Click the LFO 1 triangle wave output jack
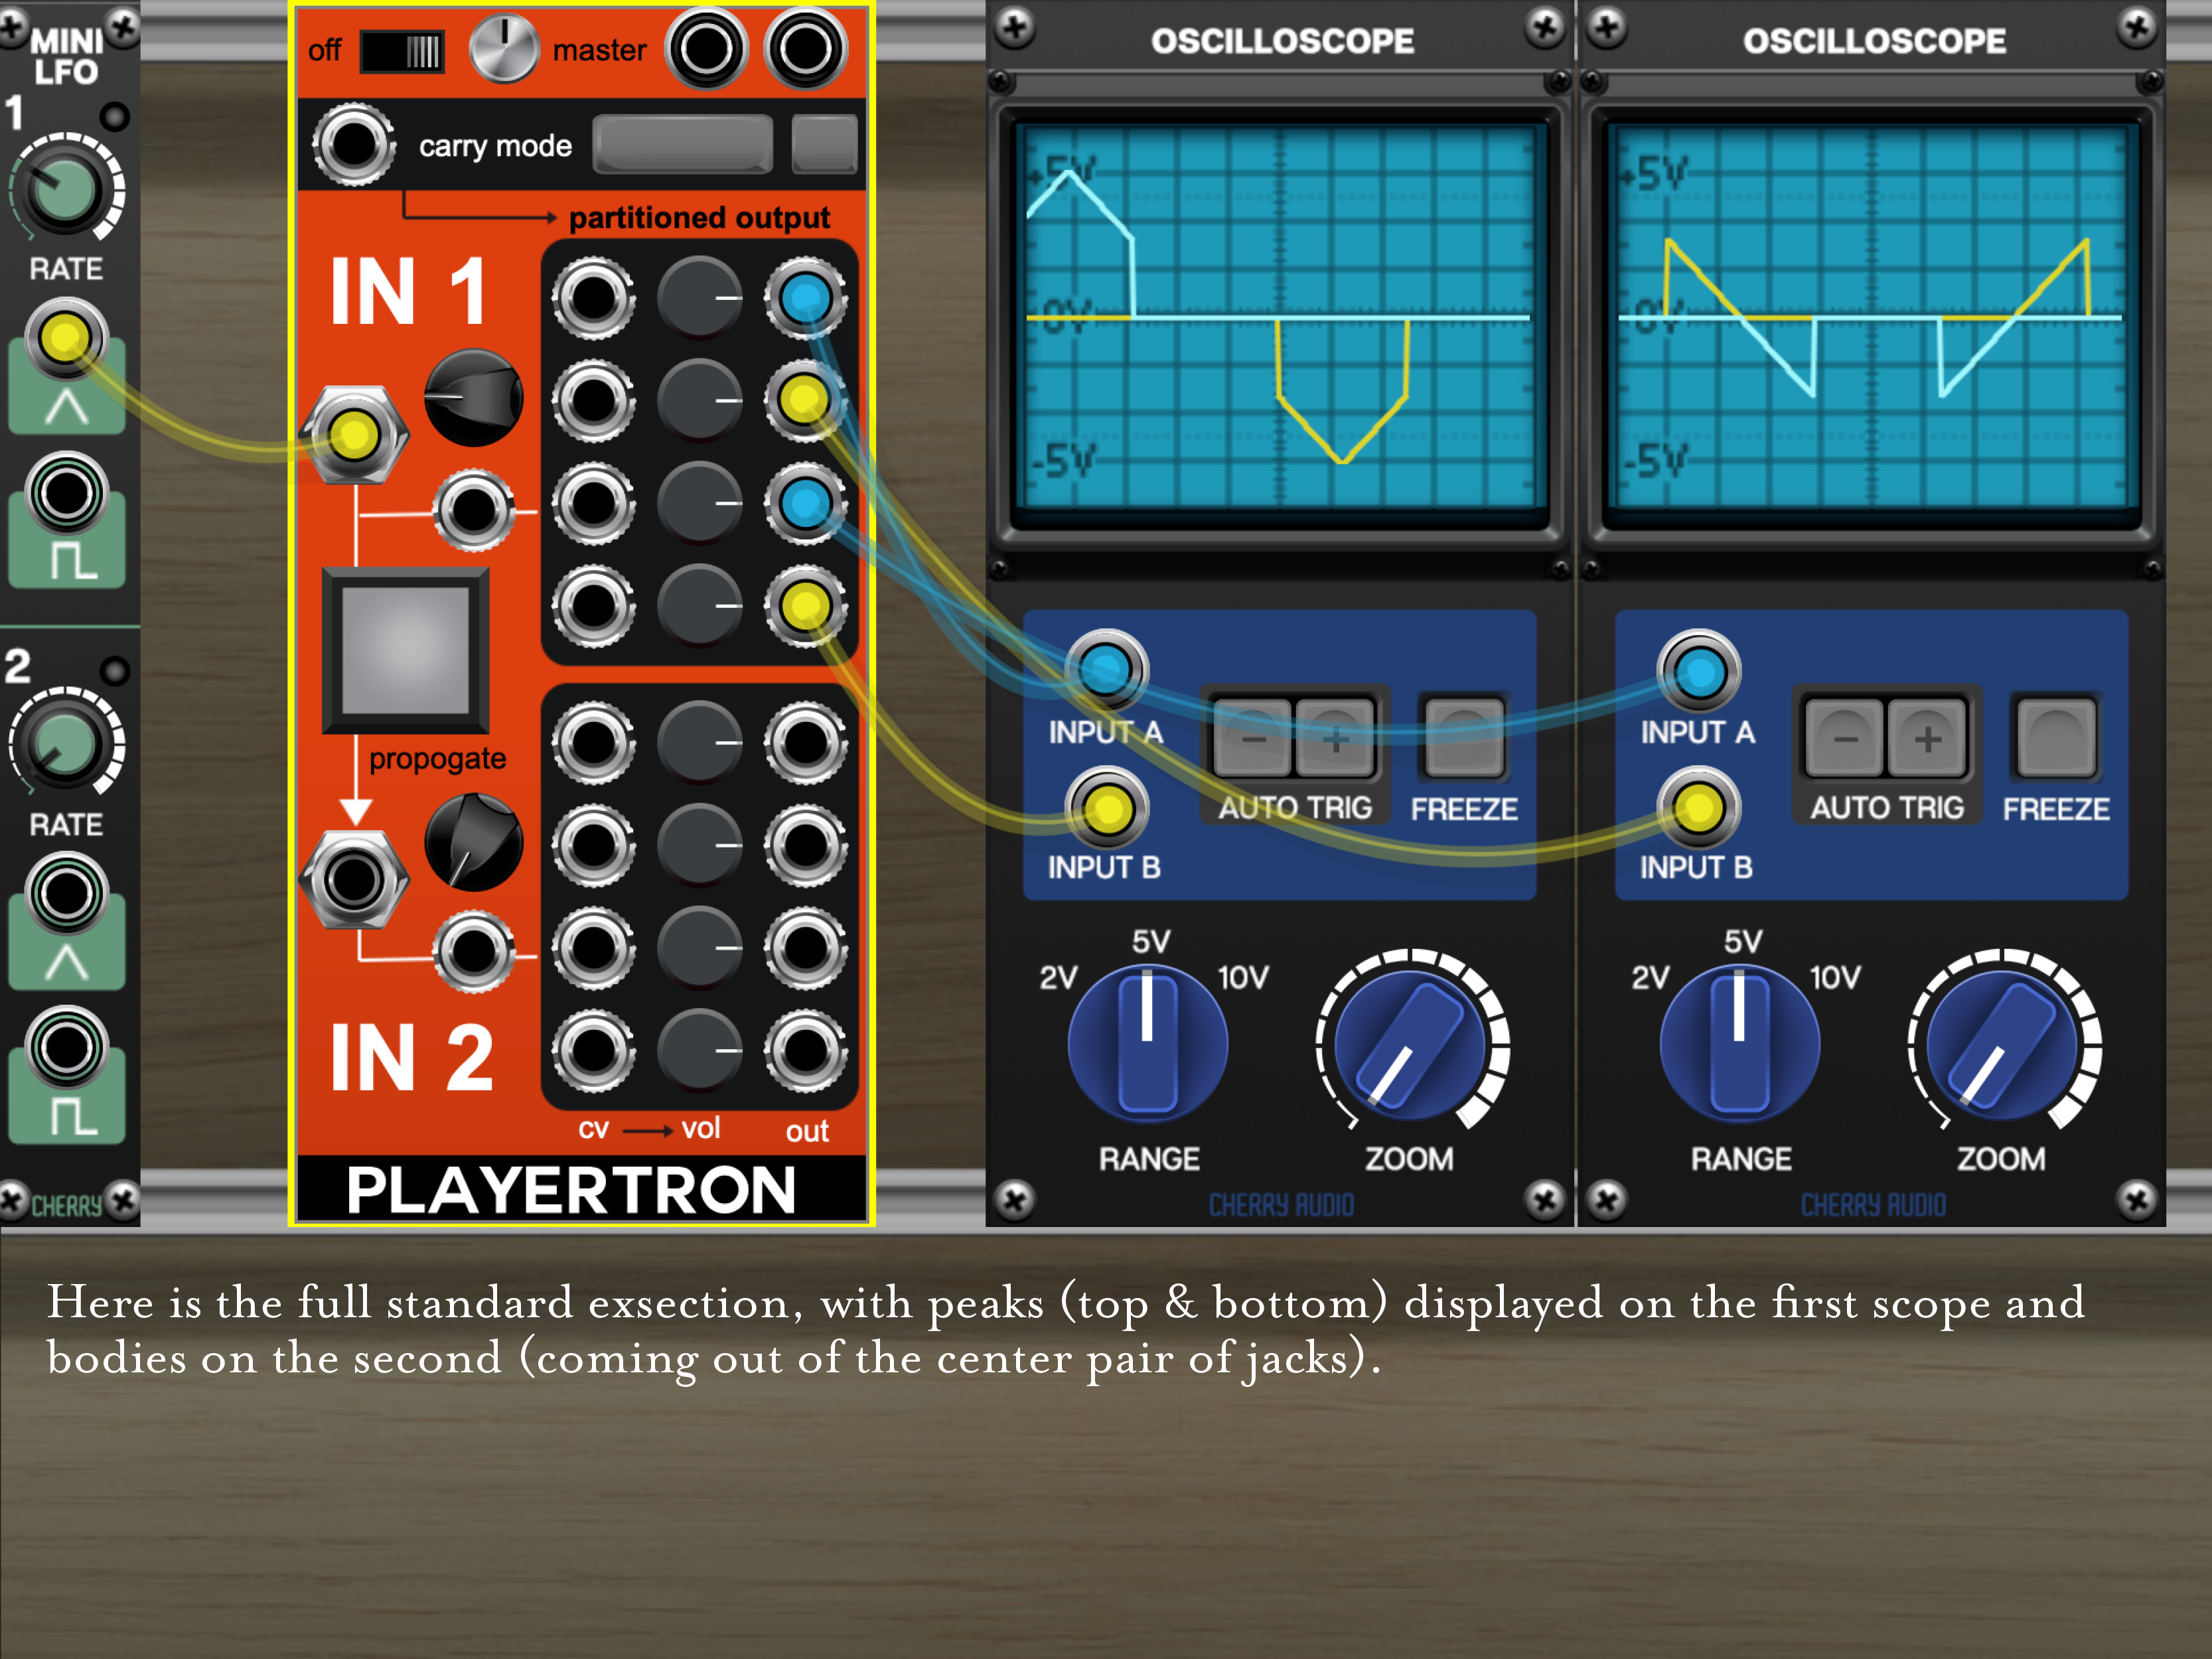This screenshot has height=1659, width=2212. pos(65,338)
